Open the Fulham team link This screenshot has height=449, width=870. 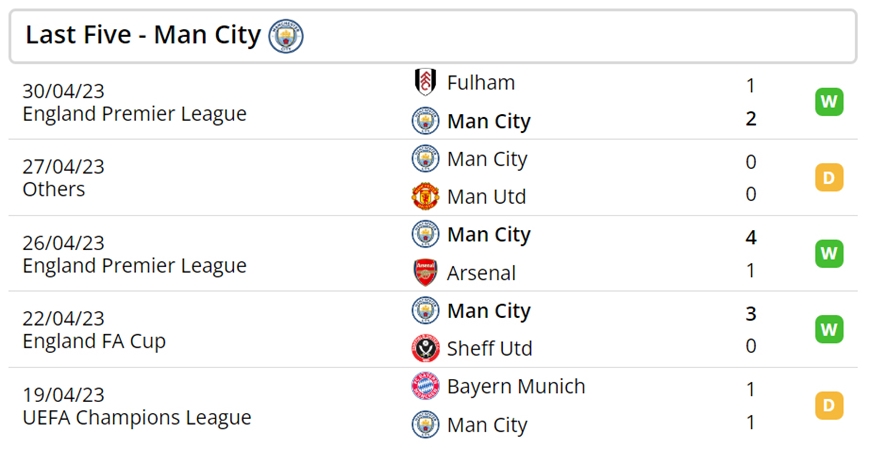(481, 83)
